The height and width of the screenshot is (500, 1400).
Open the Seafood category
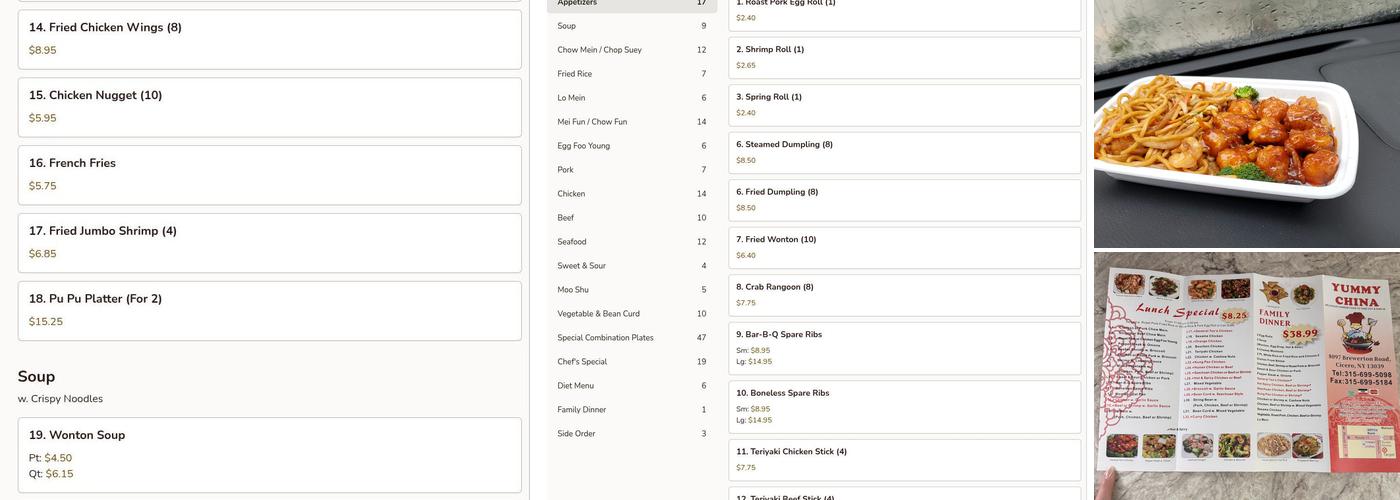pyautogui.click(x=631, y=242)
